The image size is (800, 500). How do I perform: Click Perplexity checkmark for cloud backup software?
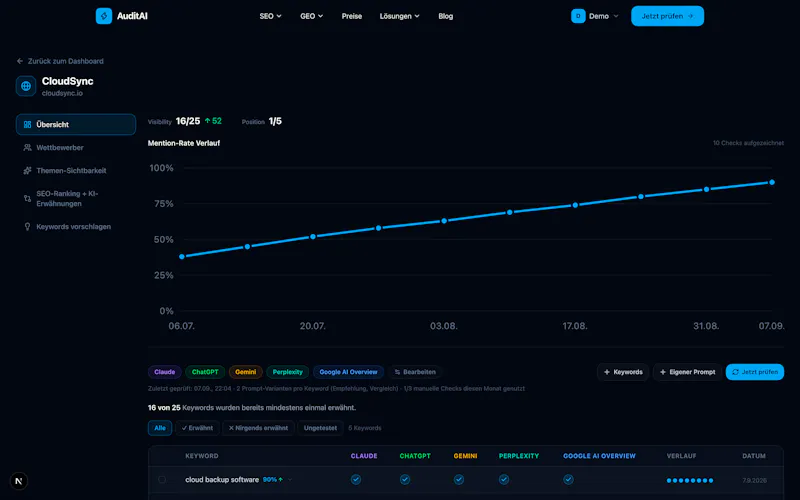click(x=504, y=480)
